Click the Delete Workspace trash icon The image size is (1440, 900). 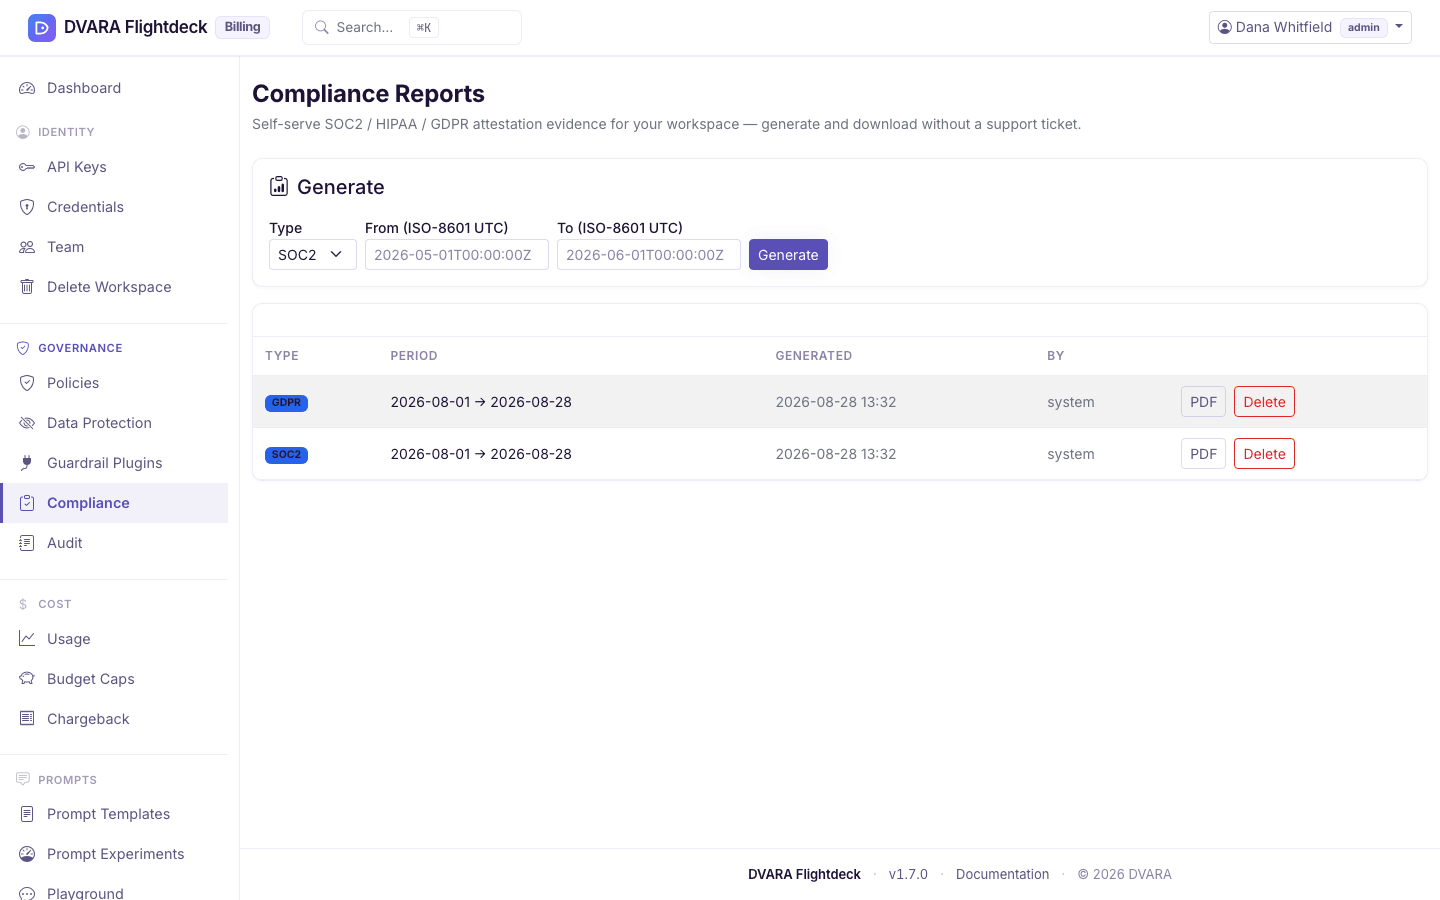[27, 287]
